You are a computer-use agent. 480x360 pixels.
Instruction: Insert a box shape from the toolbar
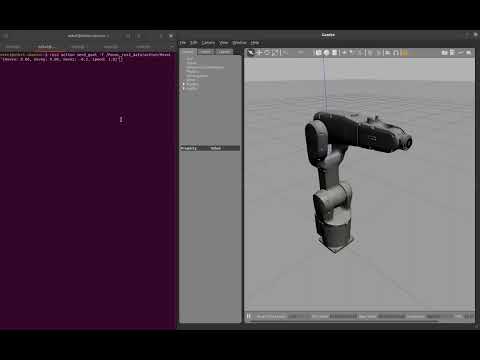click(x=318, y=53)
